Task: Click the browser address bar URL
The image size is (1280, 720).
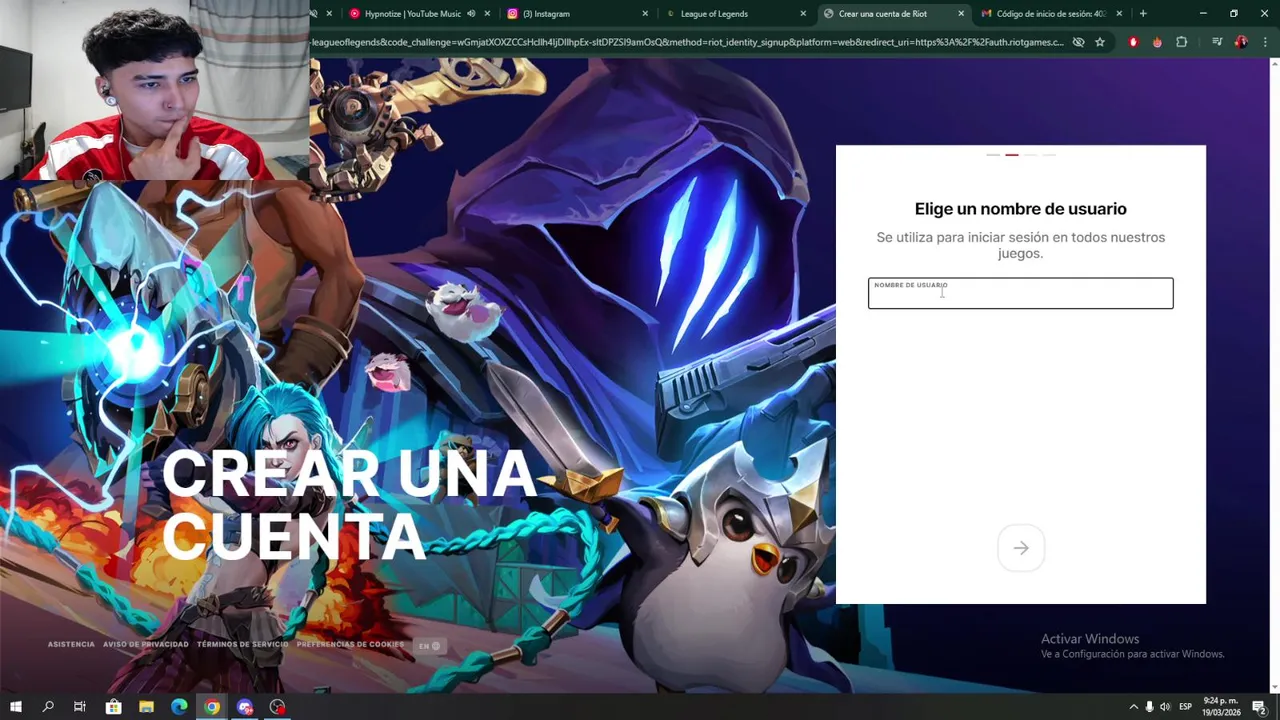Action: click(x=688, y=42)
